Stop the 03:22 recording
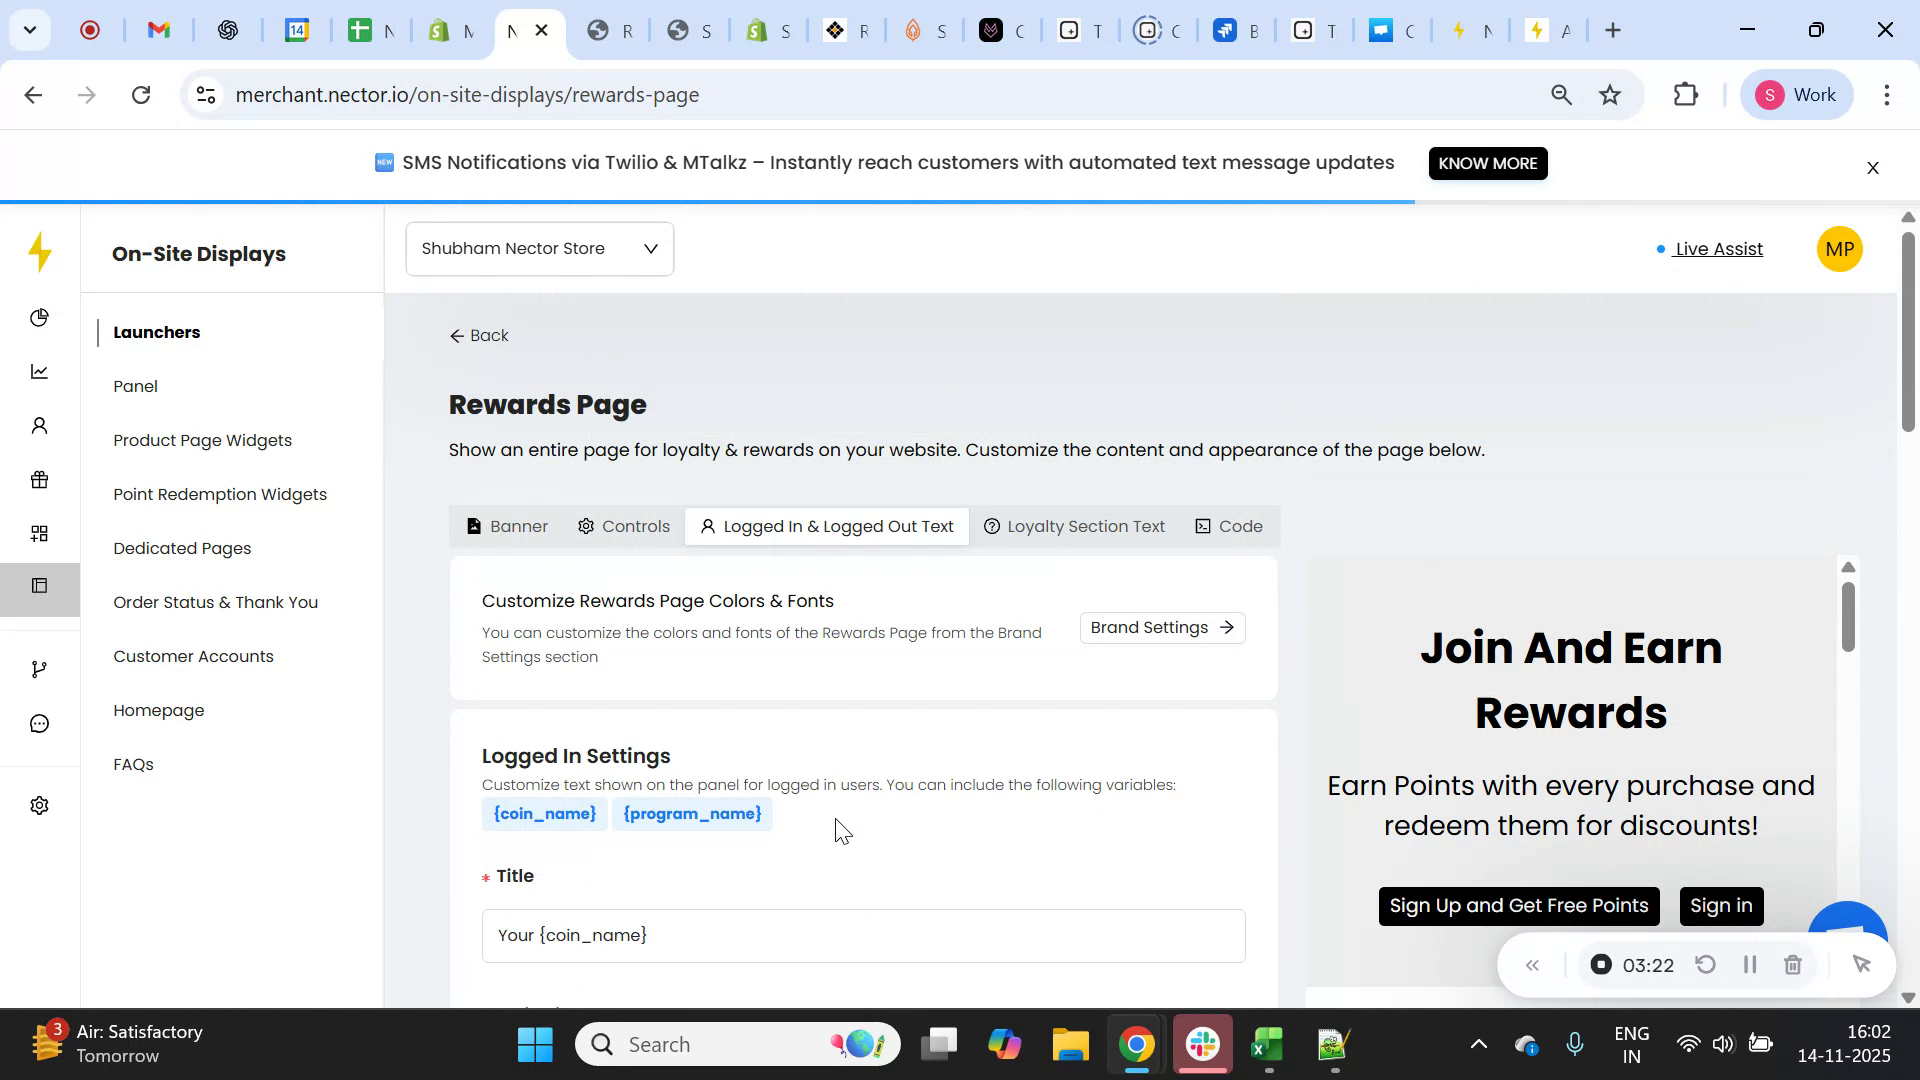Screen dimensions: 1920x1080 [x=1601, y=964]
